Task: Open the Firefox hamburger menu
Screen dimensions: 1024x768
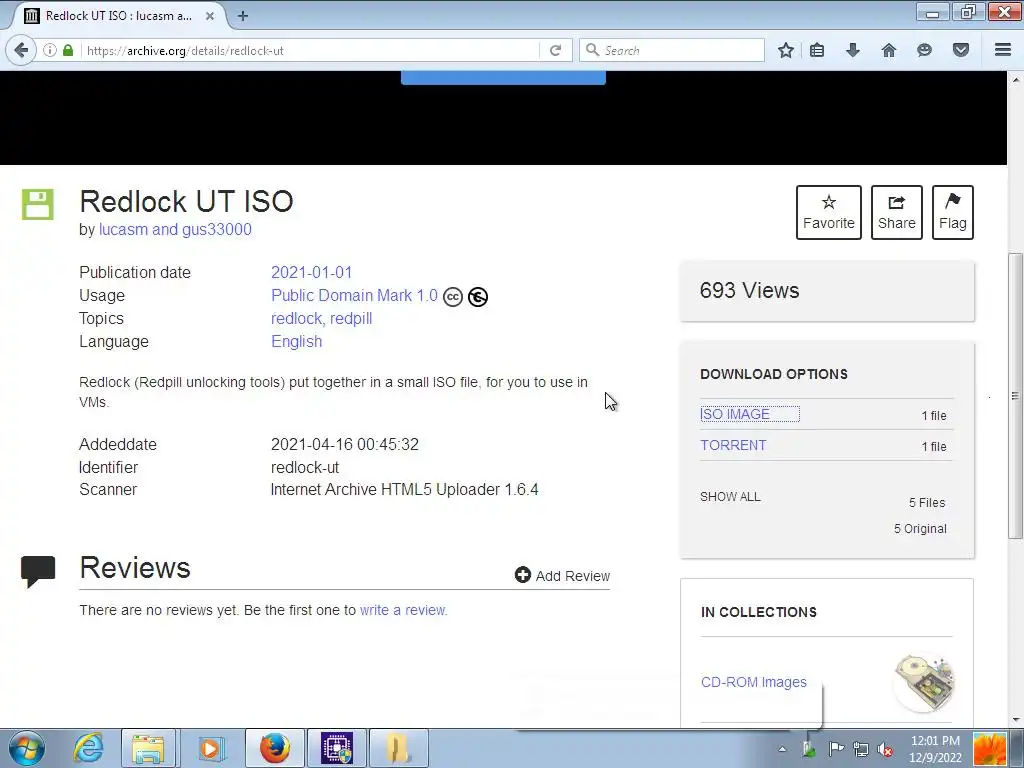Action: coord(1003,50)
